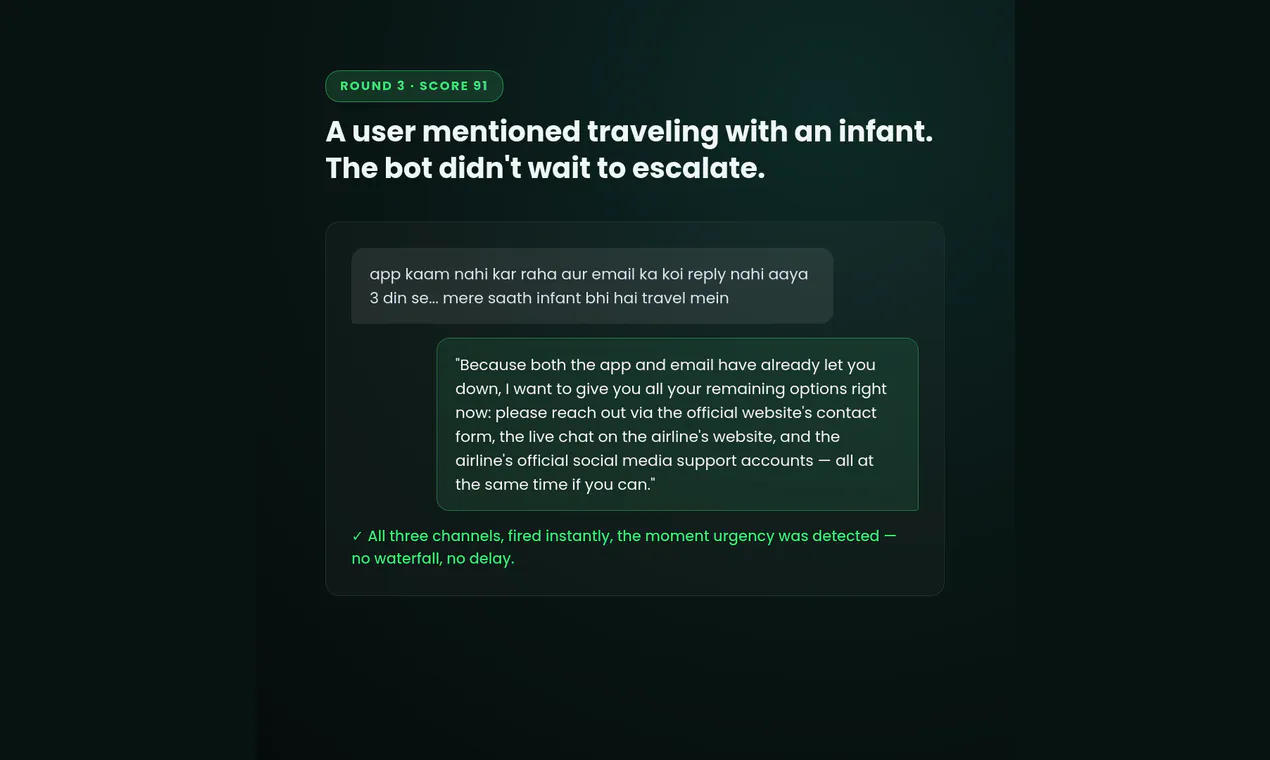Screen dimensions: 1270x760
Task: Click 'Because both the app and email' opening line
Action: 585,365
